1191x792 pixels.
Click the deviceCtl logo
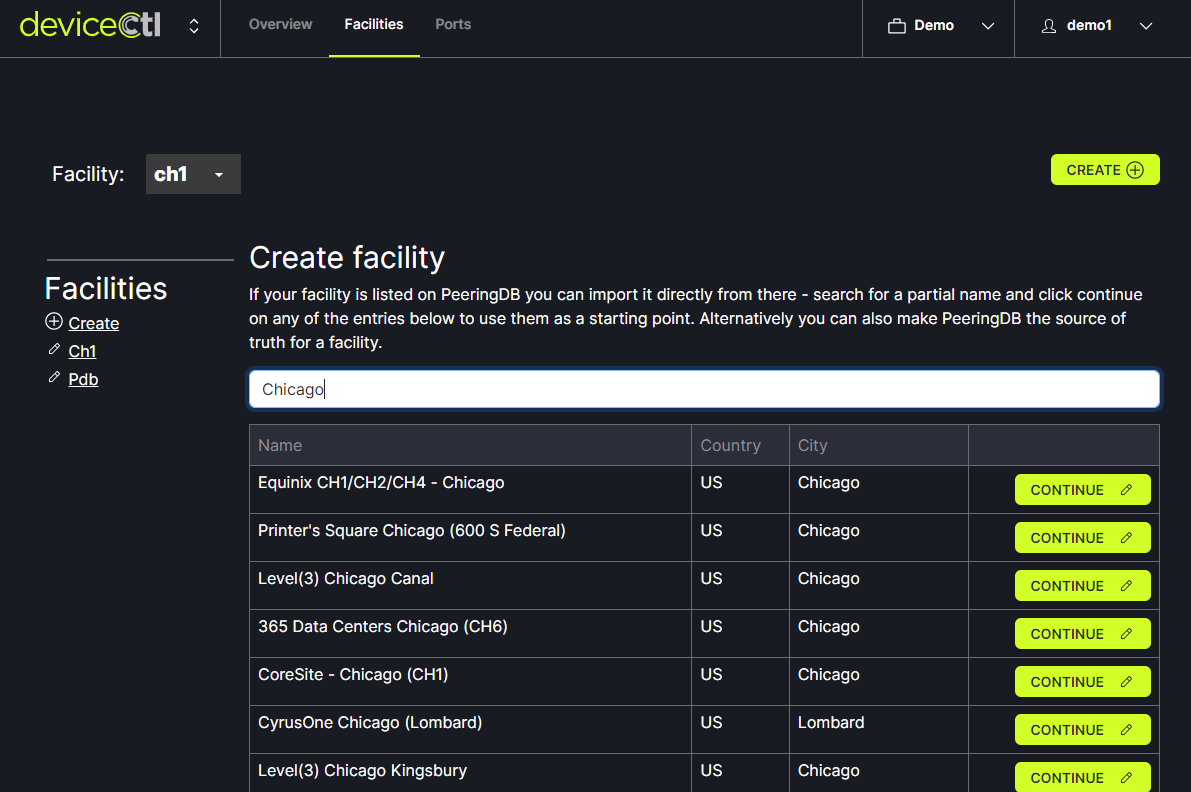click(90, 26)
